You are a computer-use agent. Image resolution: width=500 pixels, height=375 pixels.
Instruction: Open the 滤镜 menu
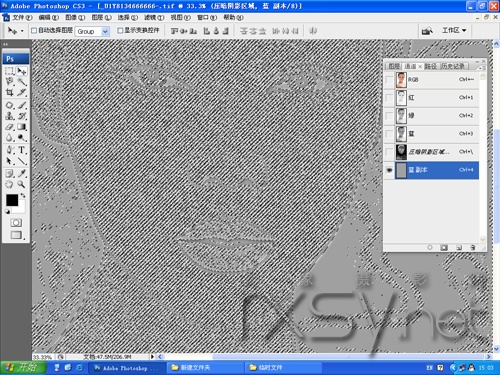tap(154, 17)
